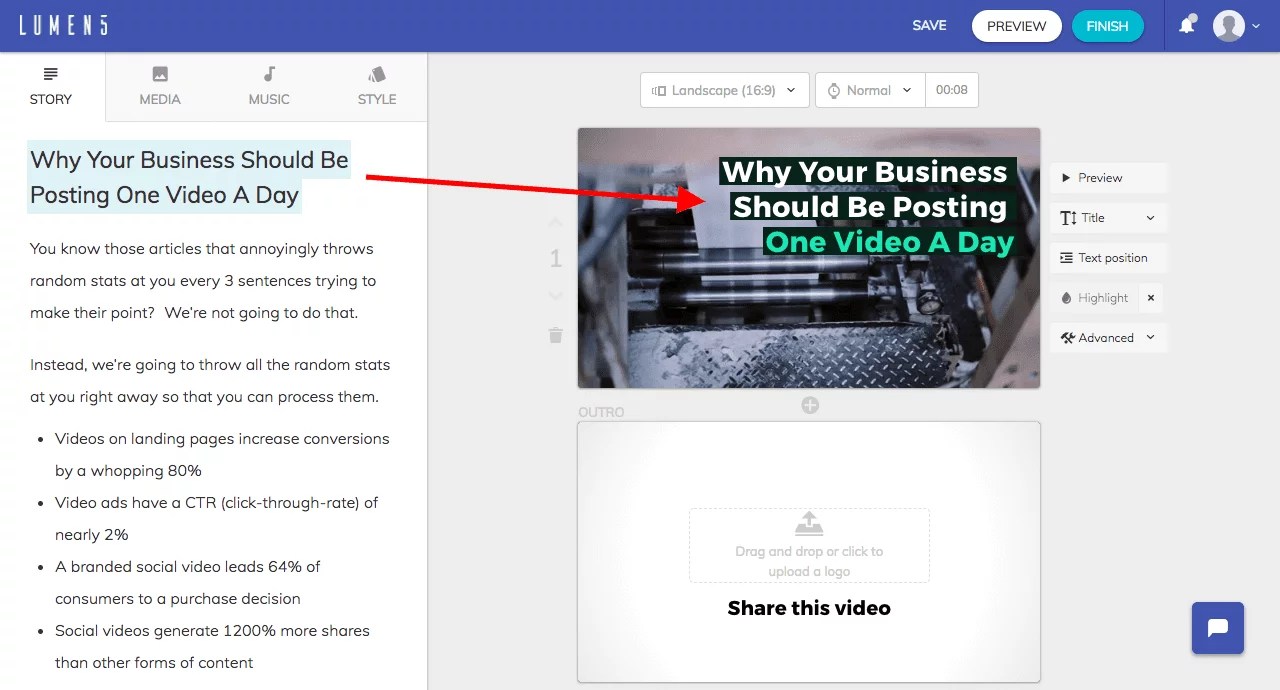This screenshot has width=1280, height=690.
Task: Open the Style panel
Action: (377, 85)
